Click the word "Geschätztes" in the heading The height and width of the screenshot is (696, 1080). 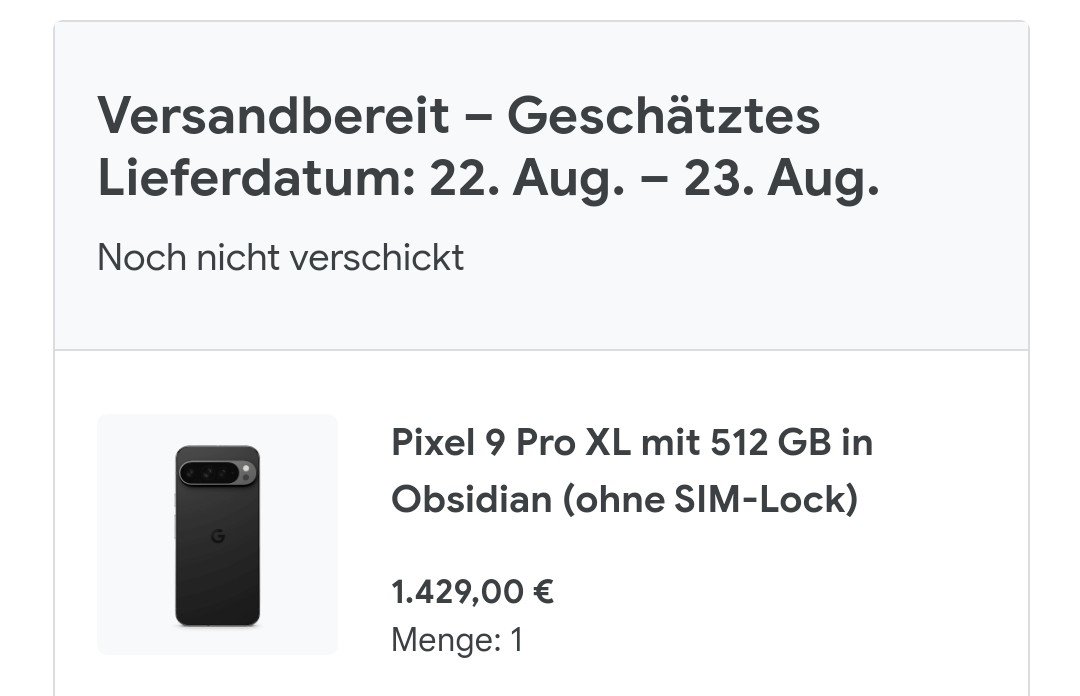(663, 117)
